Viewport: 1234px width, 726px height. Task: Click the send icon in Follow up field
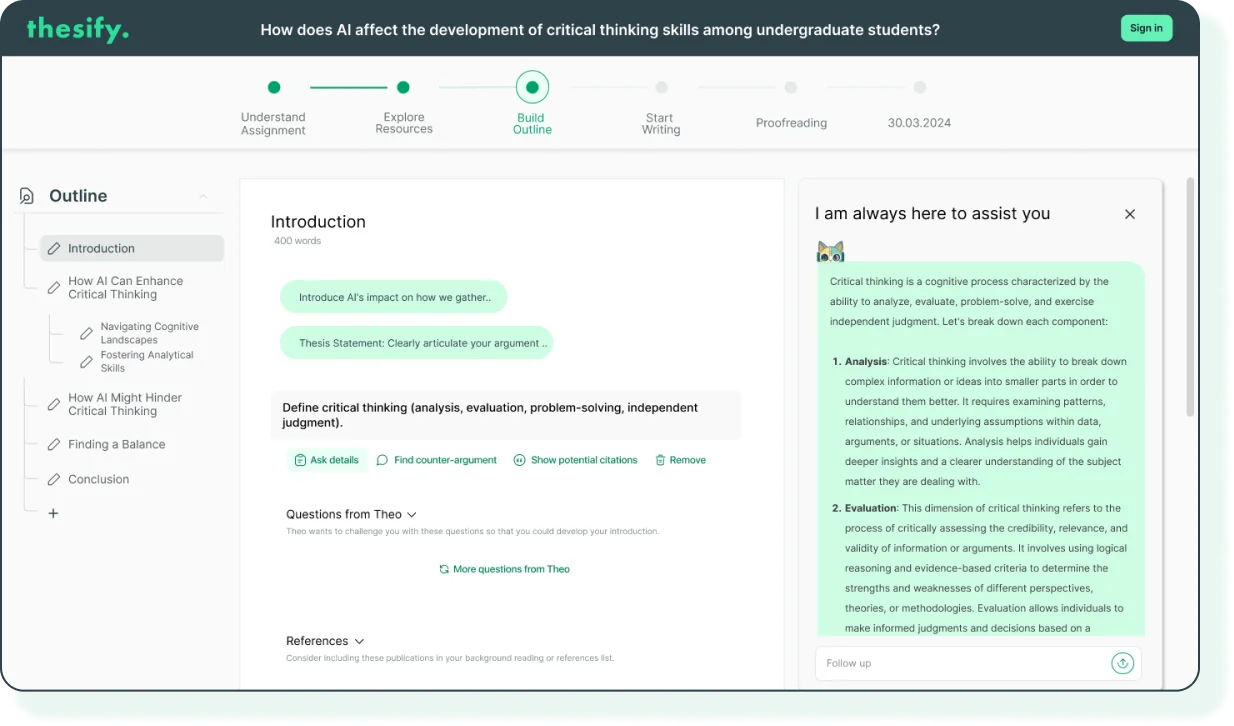tap(1122, 663)
